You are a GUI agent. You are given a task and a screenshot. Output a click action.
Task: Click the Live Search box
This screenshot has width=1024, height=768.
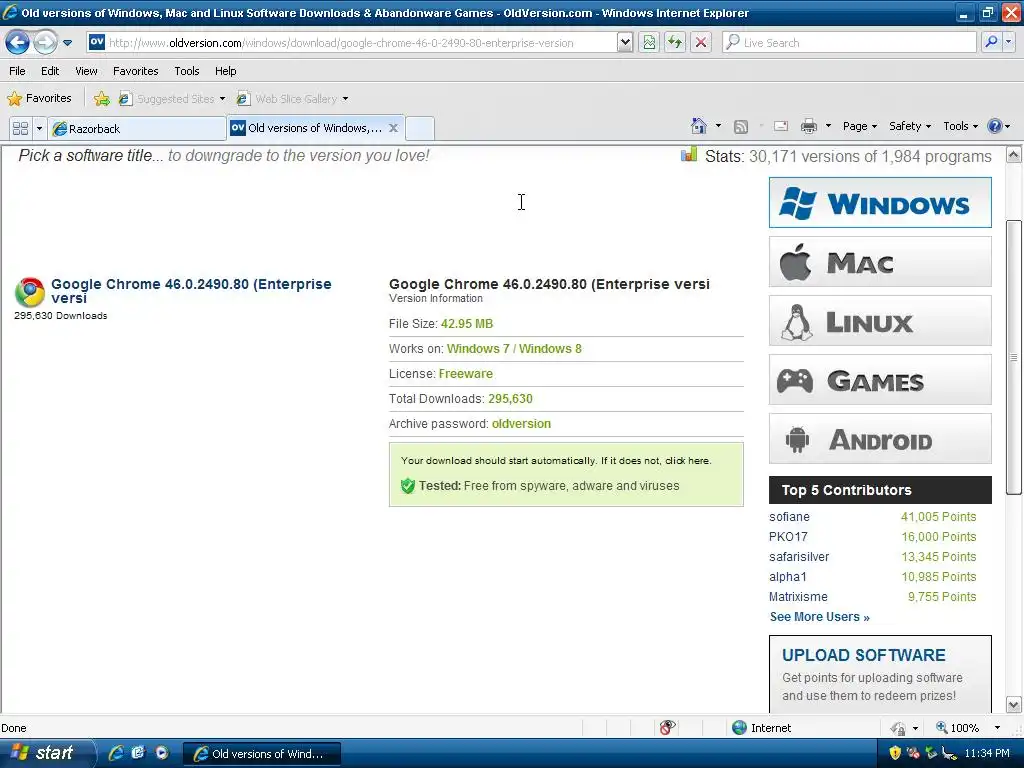(849, 42)
